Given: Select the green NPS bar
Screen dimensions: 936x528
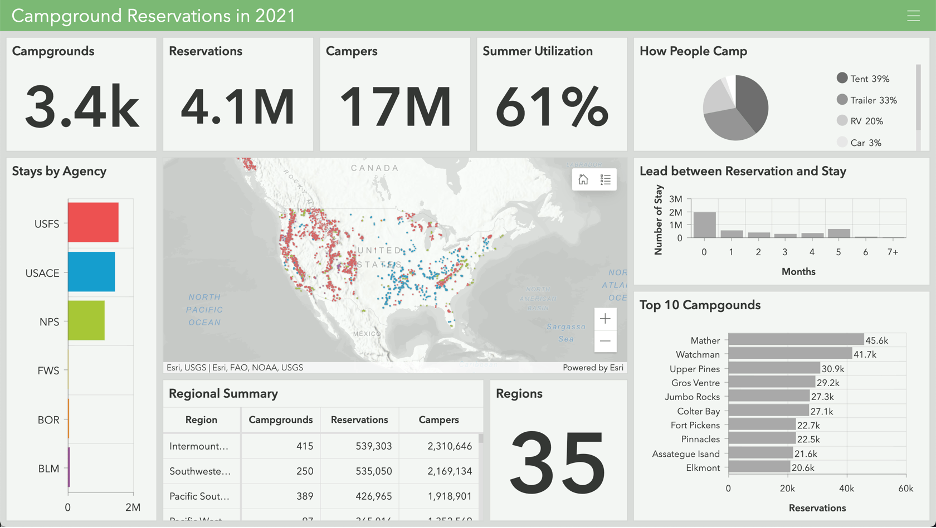Looking at the screenshot, I should [x=86, y=320].
